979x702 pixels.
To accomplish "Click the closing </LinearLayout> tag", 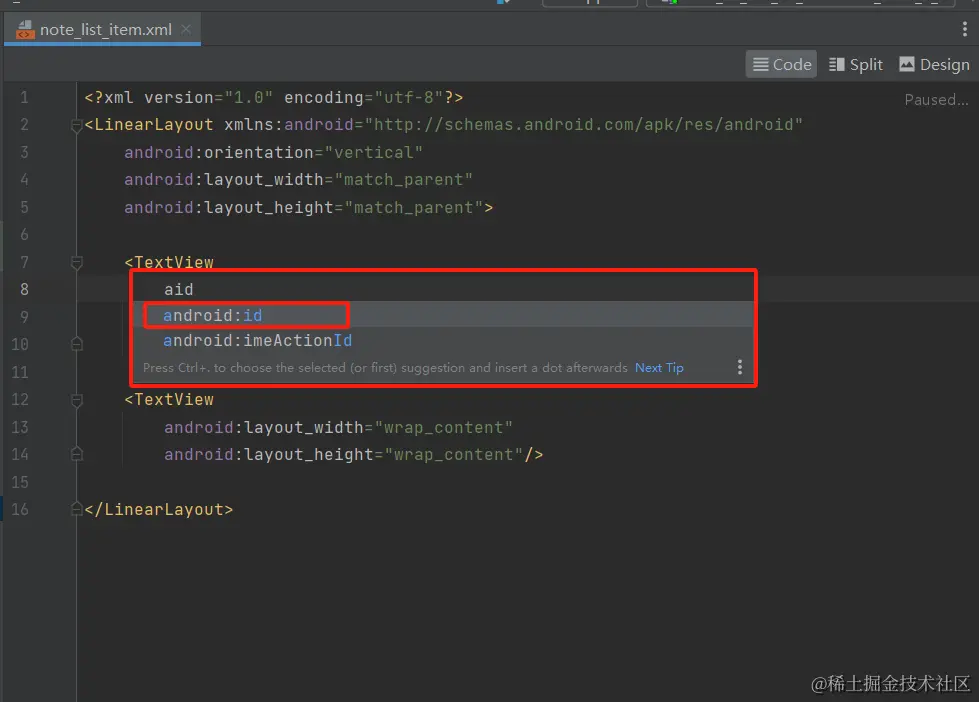I will [159, 510].
